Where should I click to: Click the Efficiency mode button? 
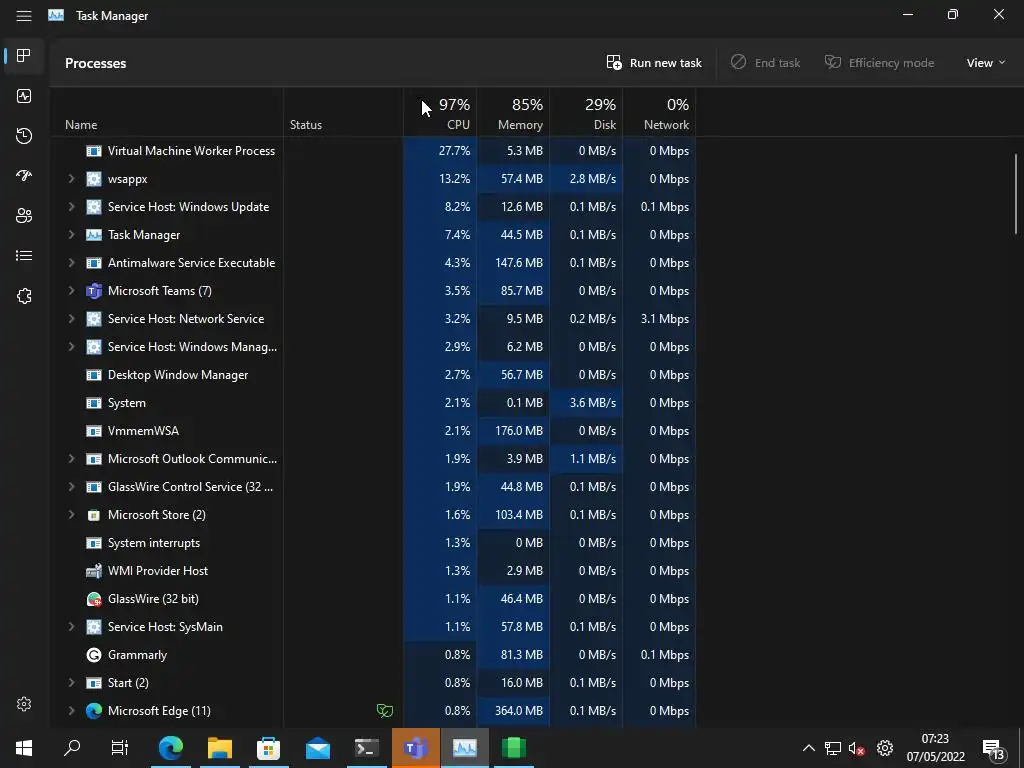[x=879, y=63]
